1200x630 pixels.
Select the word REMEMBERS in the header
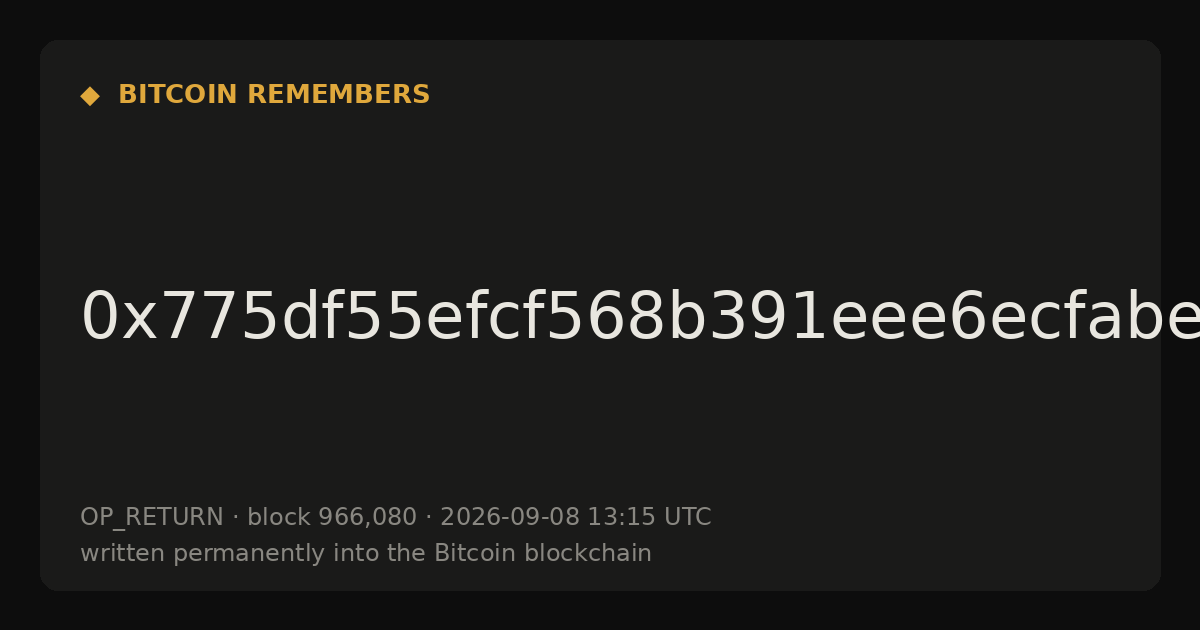click(338, 95)
